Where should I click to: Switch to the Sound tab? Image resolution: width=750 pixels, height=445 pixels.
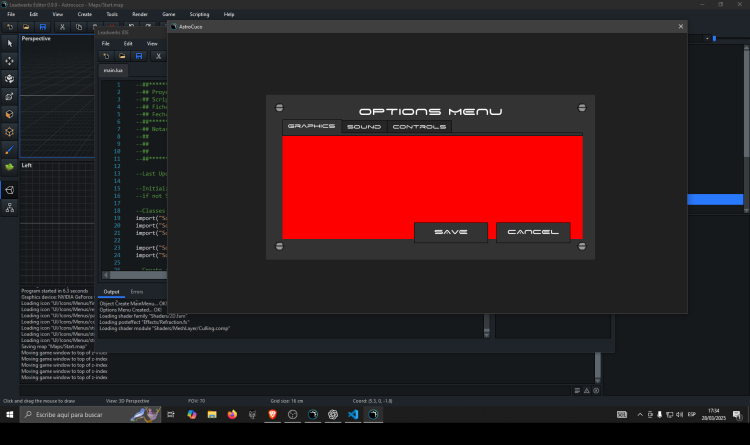pos(364,127)
